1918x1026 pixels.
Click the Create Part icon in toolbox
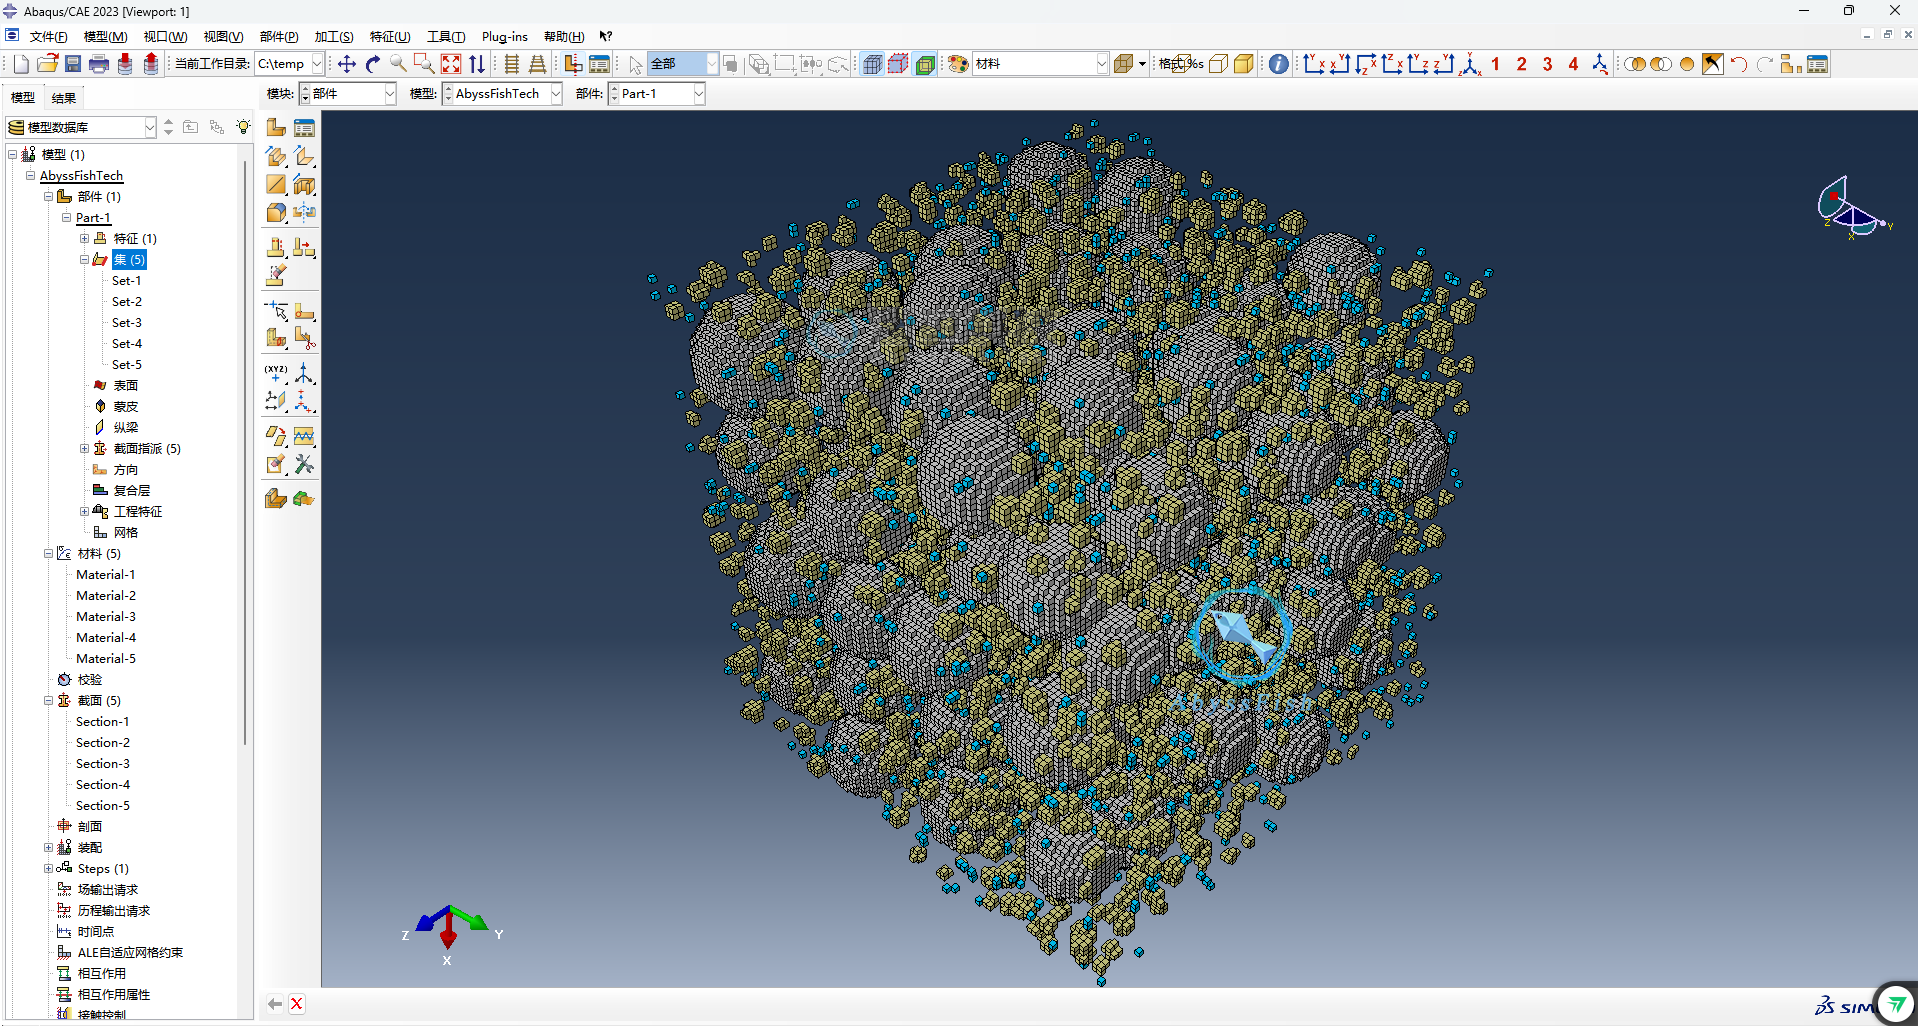[x=276, y=128]
